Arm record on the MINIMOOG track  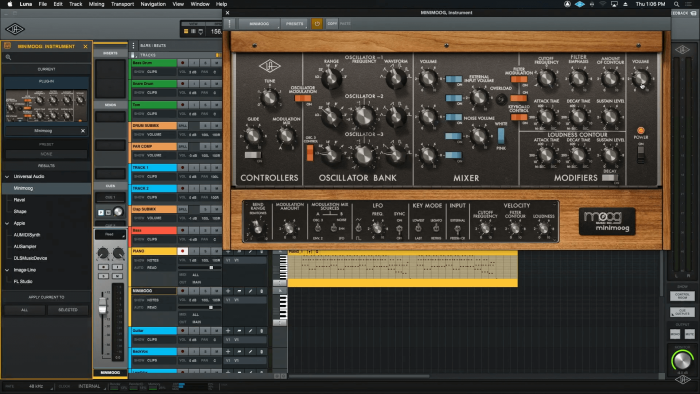[x=182, y=291]
